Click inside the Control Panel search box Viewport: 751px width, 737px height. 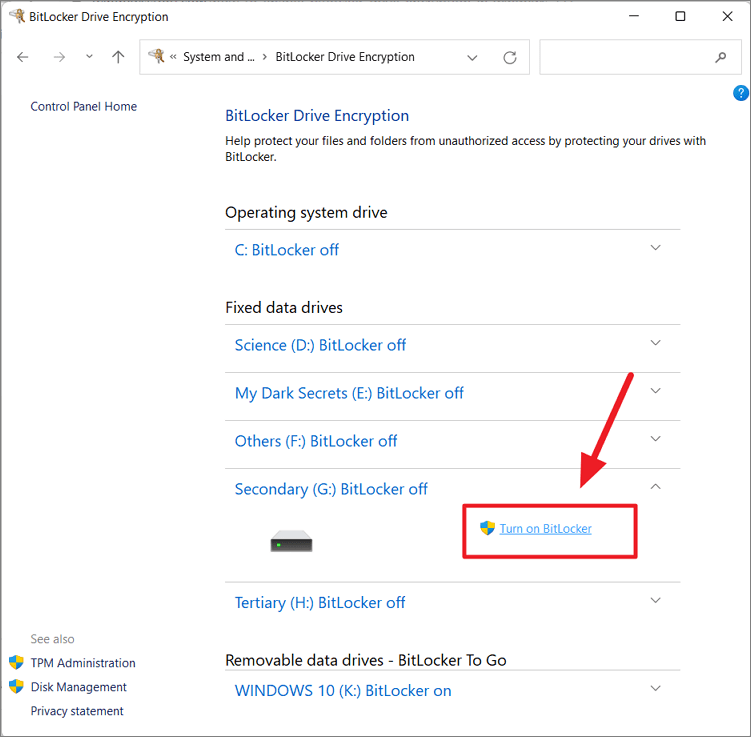[640, 57]
